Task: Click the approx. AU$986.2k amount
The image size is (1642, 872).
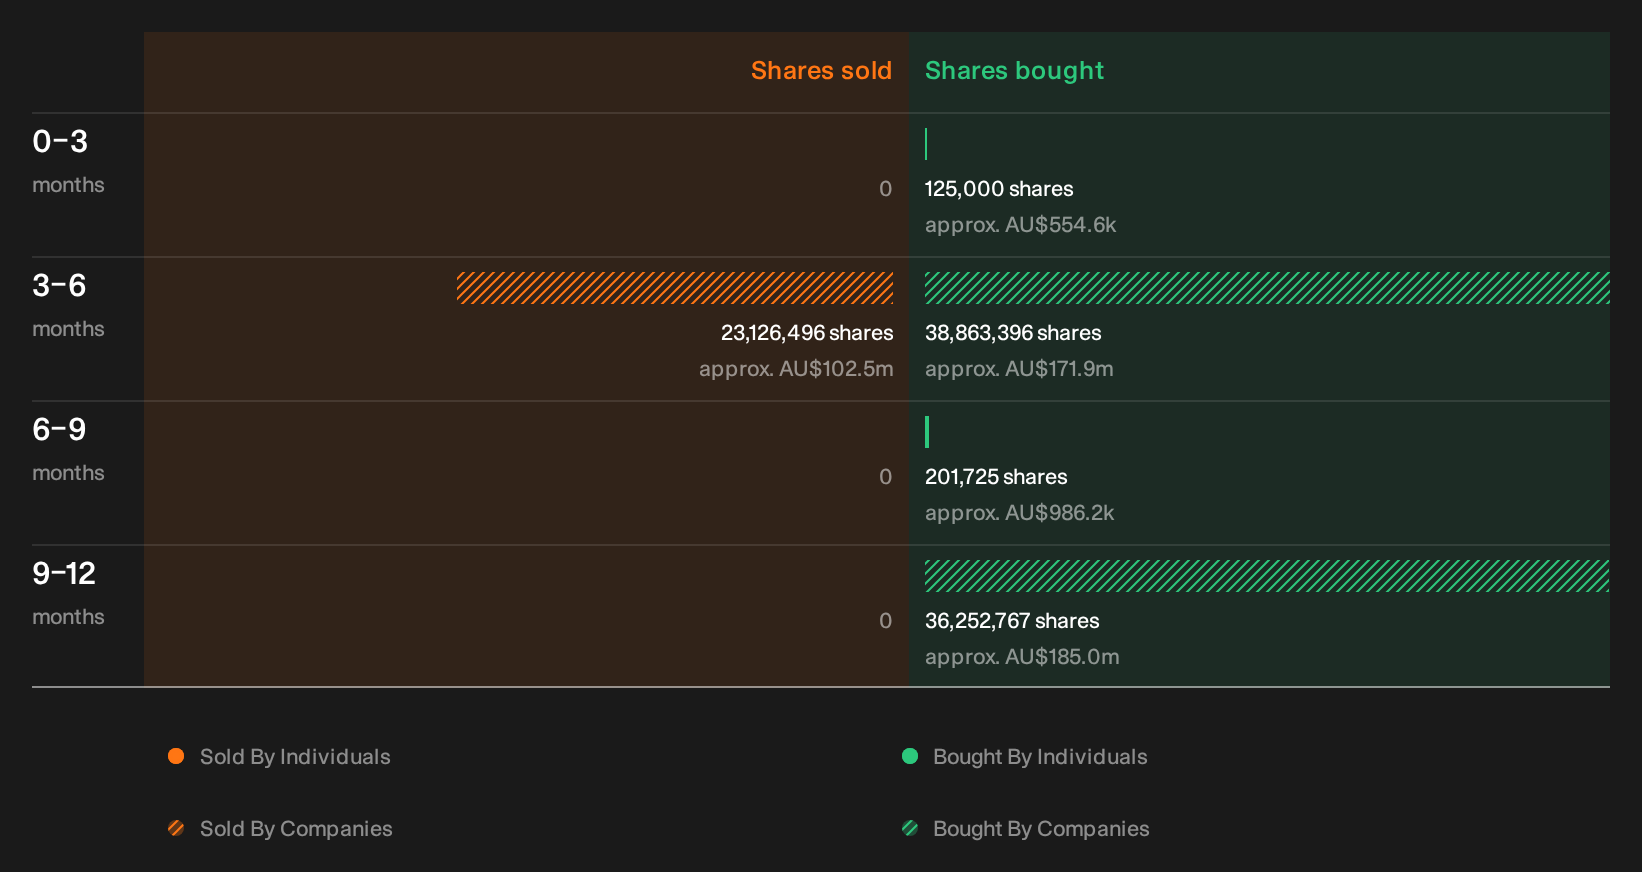Action: tap(1019, 513)
